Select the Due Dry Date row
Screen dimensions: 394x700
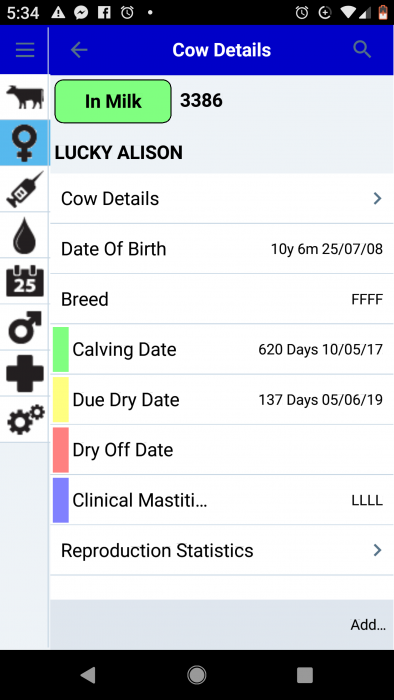pyautogui.click(x=222, y=400)
